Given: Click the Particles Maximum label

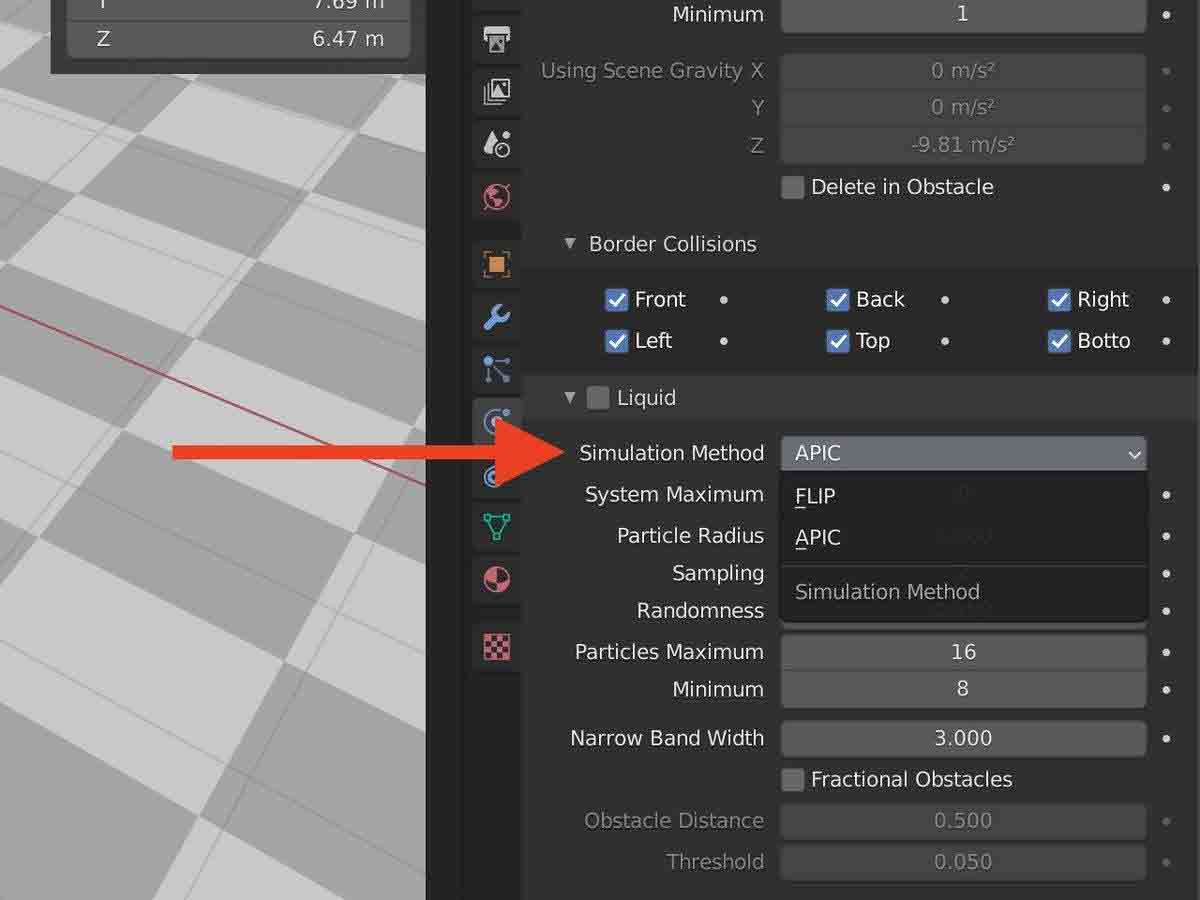Looking at the screenshot, I should coord(669,652).
